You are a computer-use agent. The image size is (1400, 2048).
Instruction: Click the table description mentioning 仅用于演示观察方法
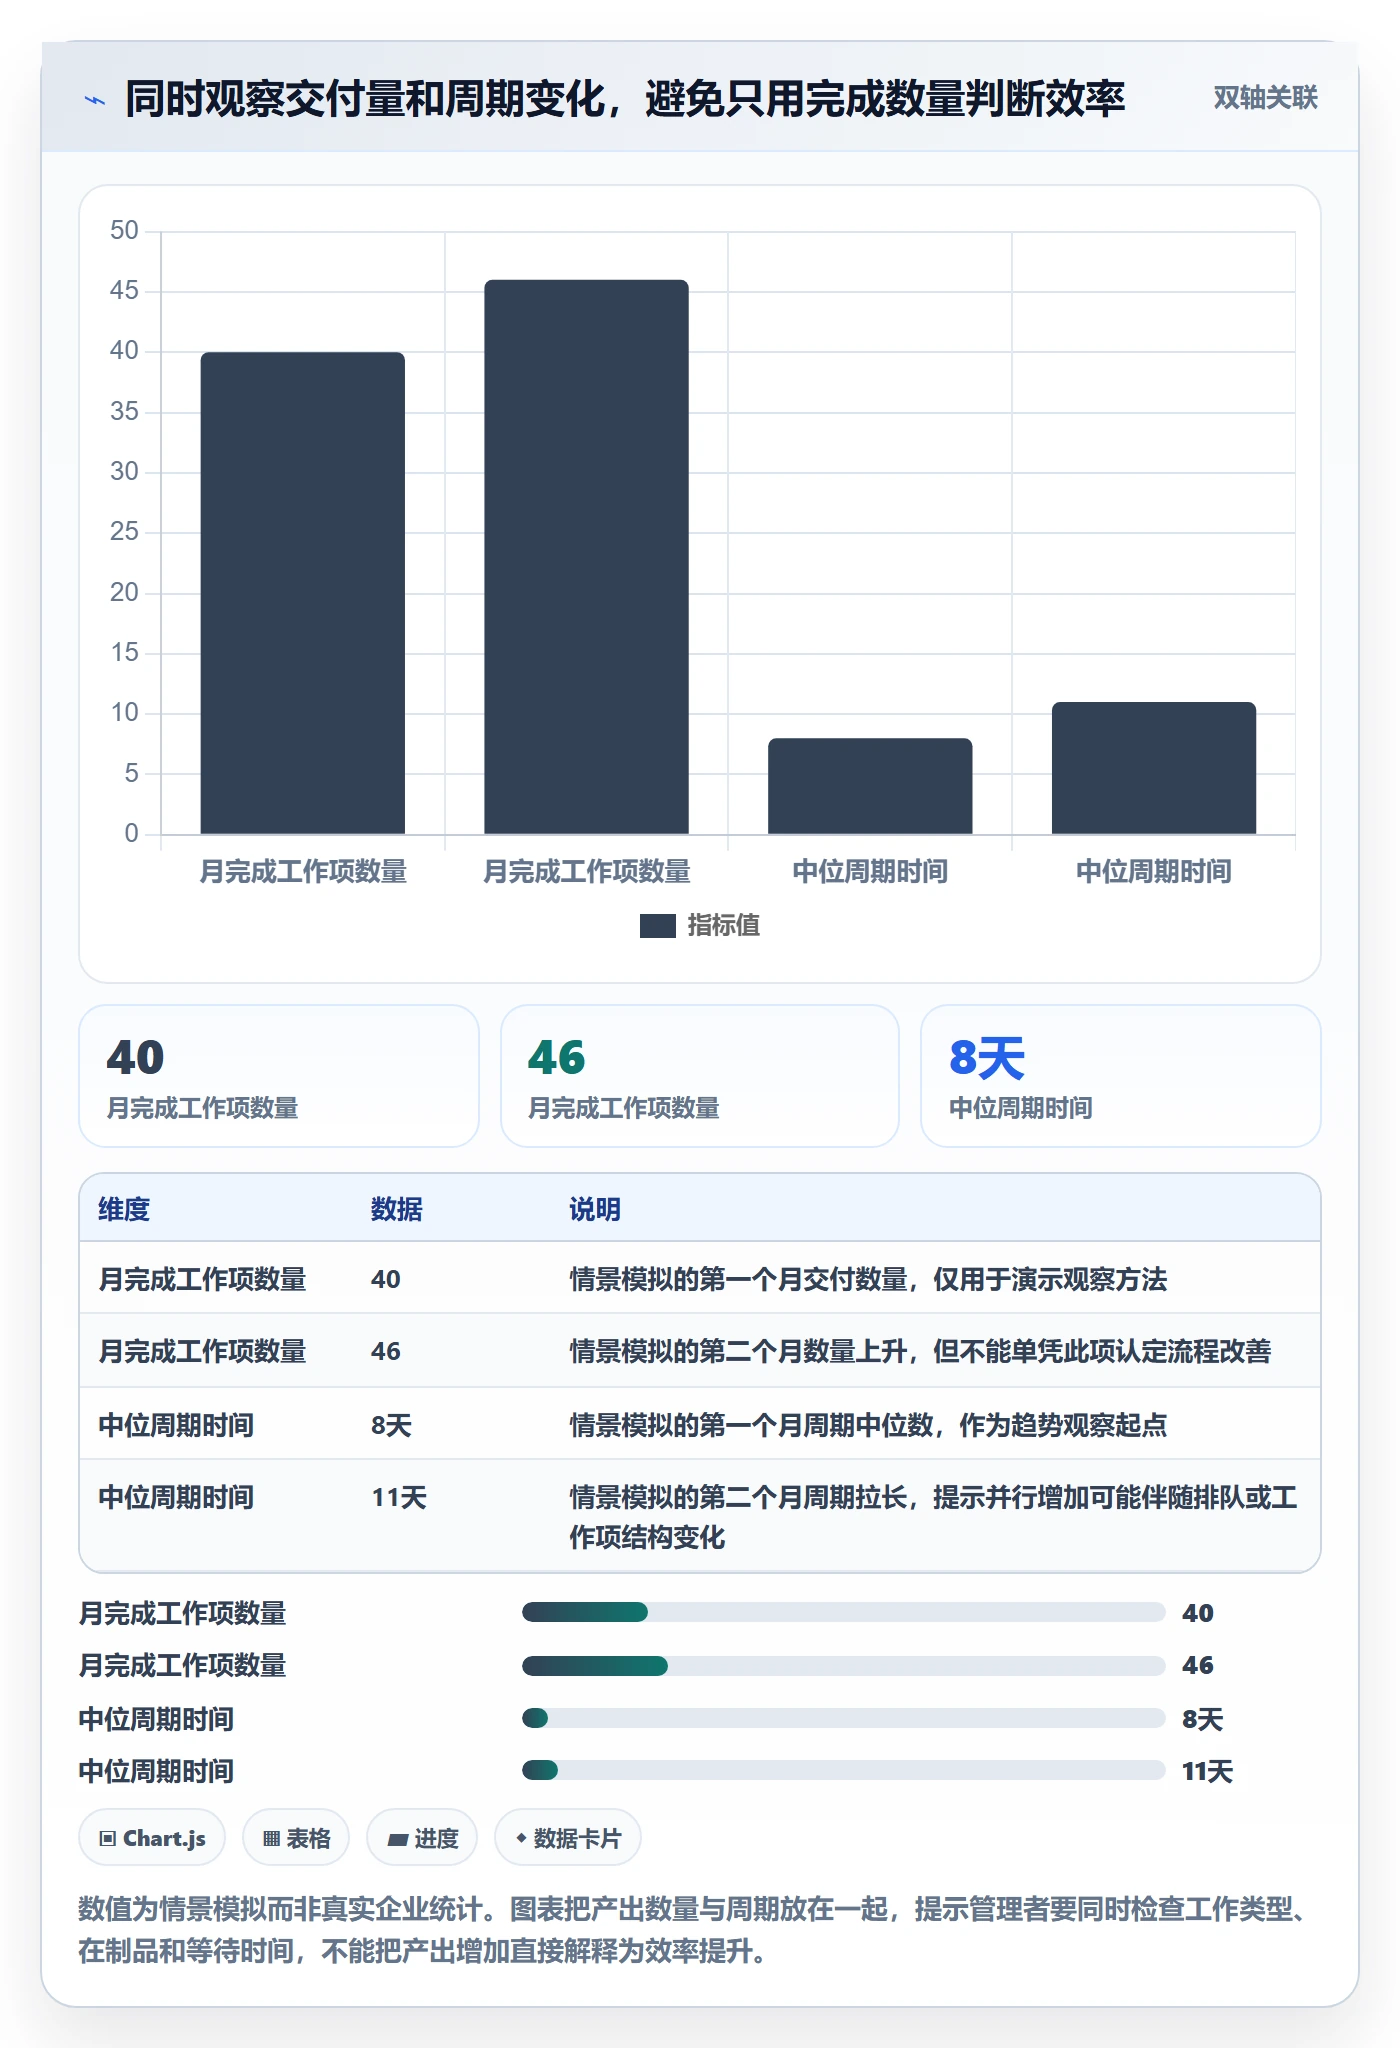(868, 1279)
